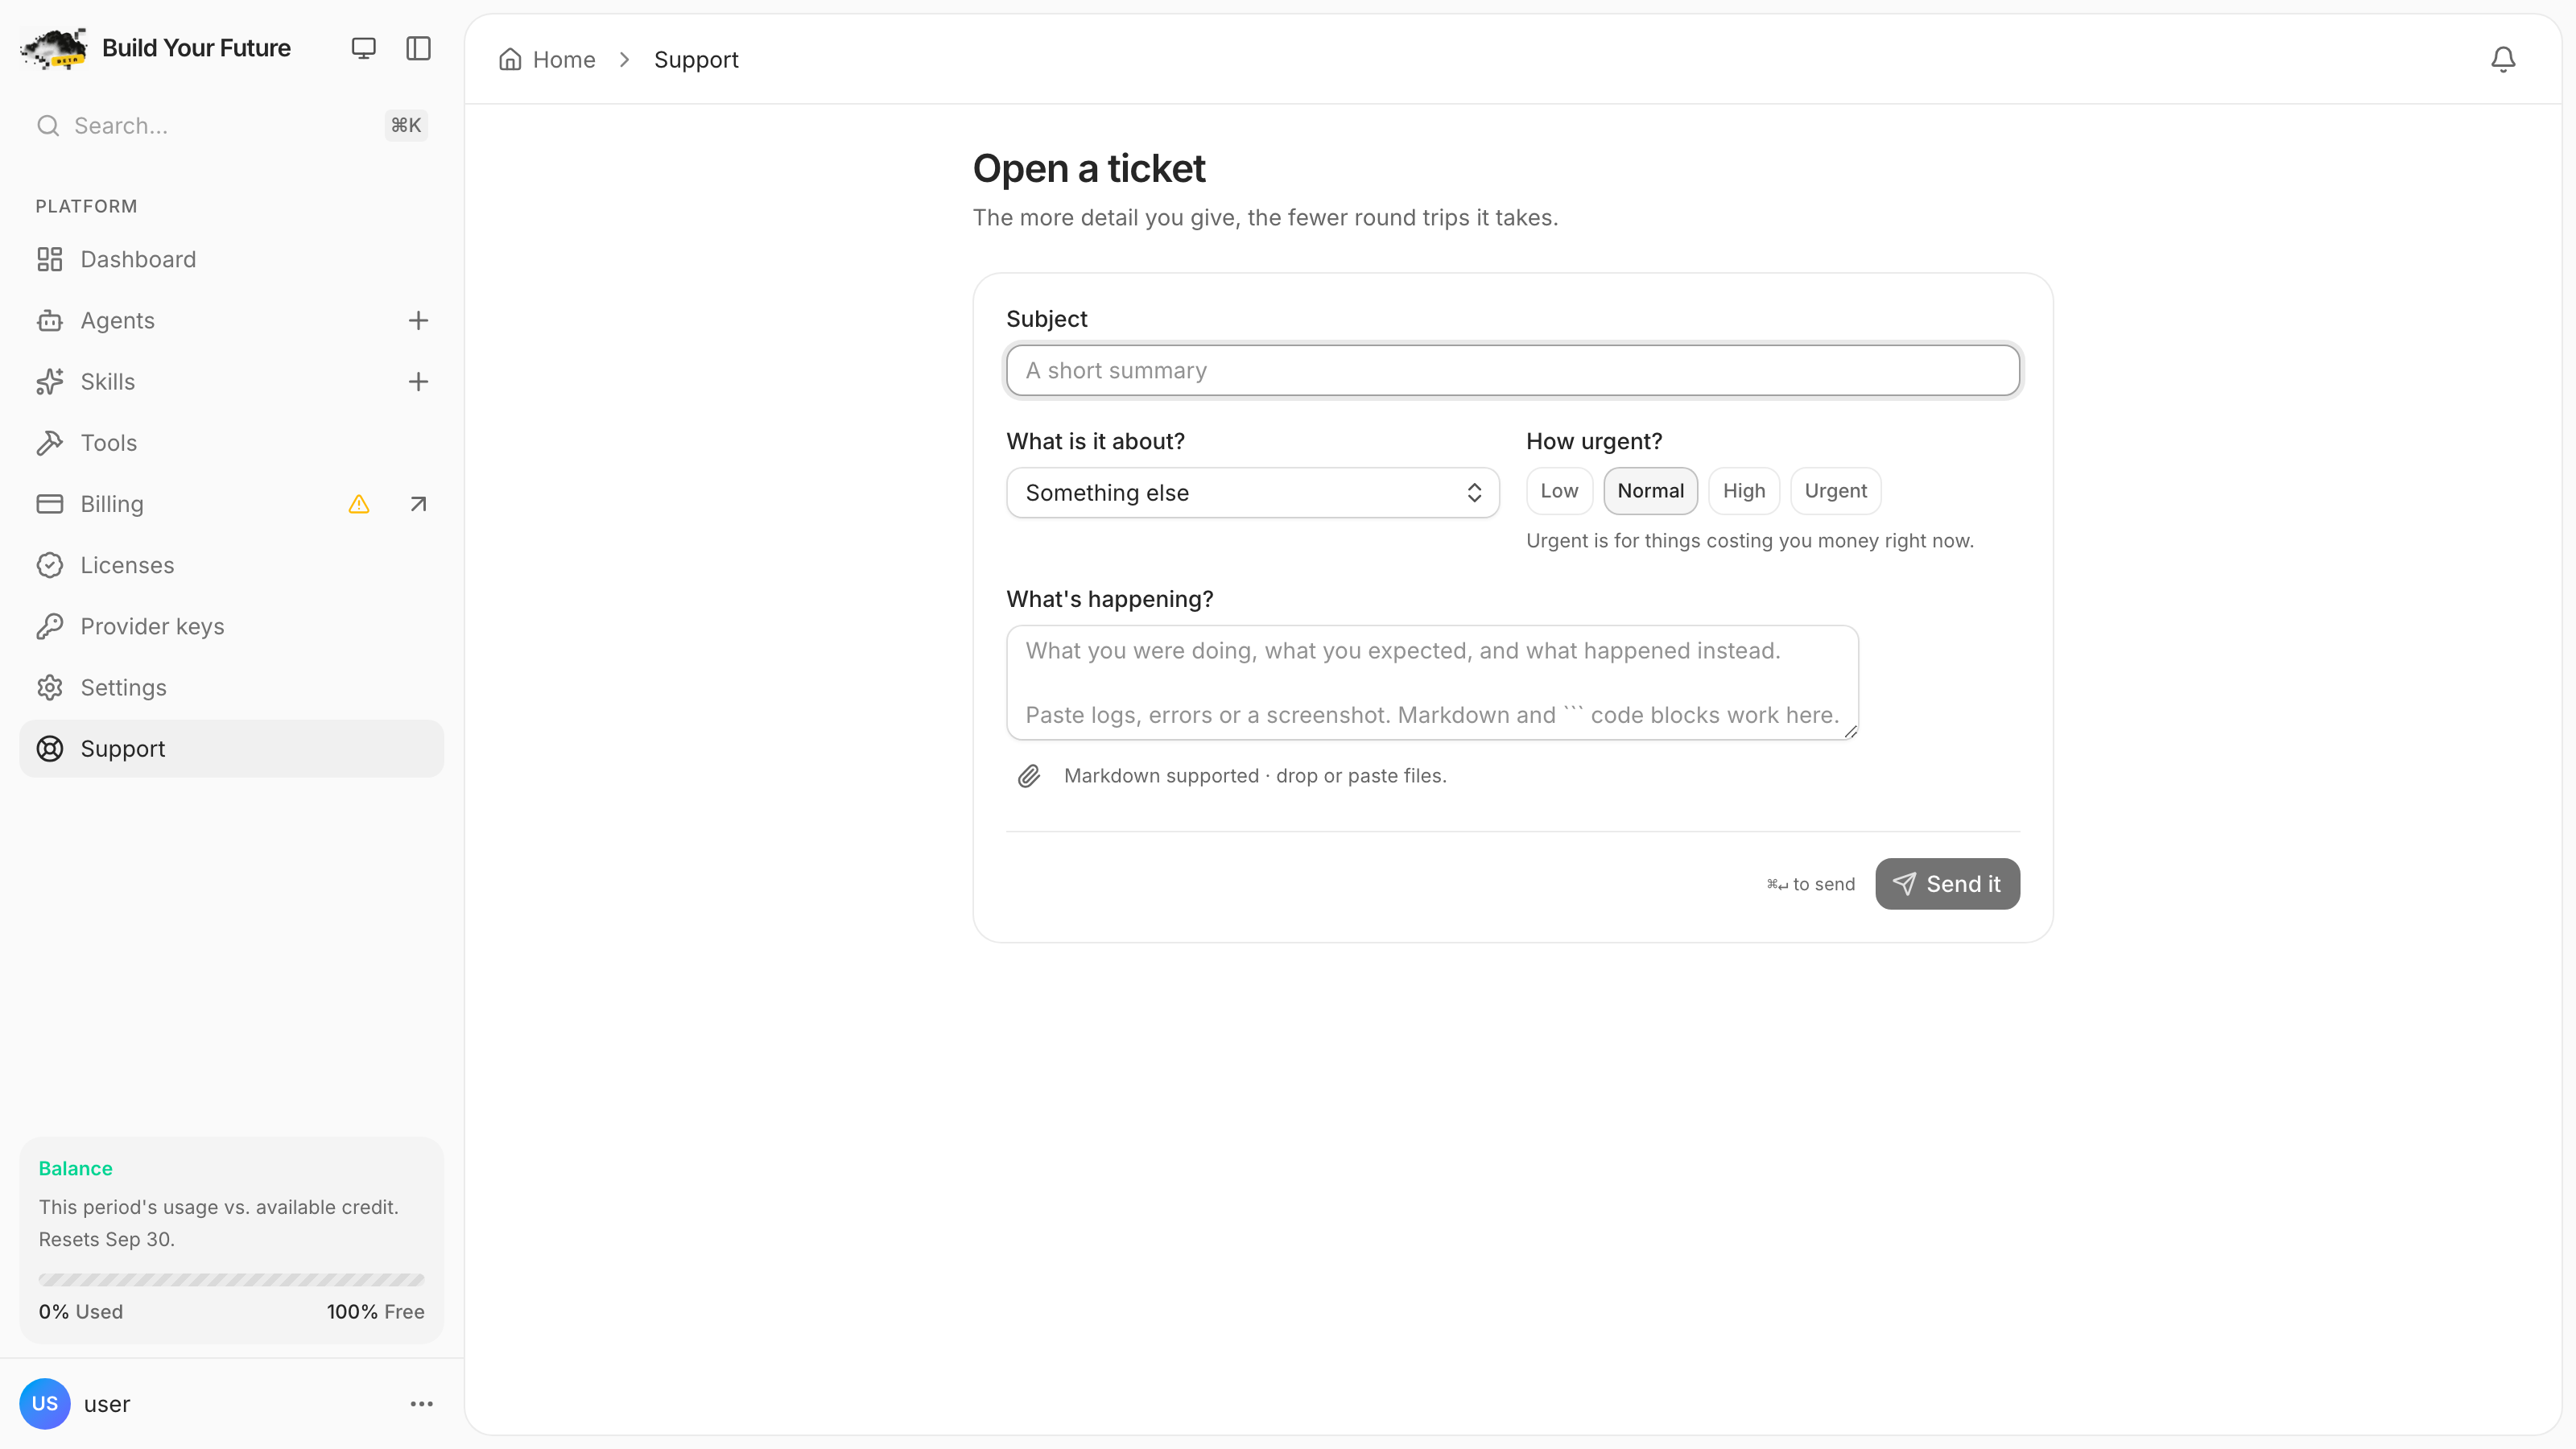The width and height of the screenshot is (2576, 1449).
Task: Focus the Subject input field
Action: (x=1512, y=371)
